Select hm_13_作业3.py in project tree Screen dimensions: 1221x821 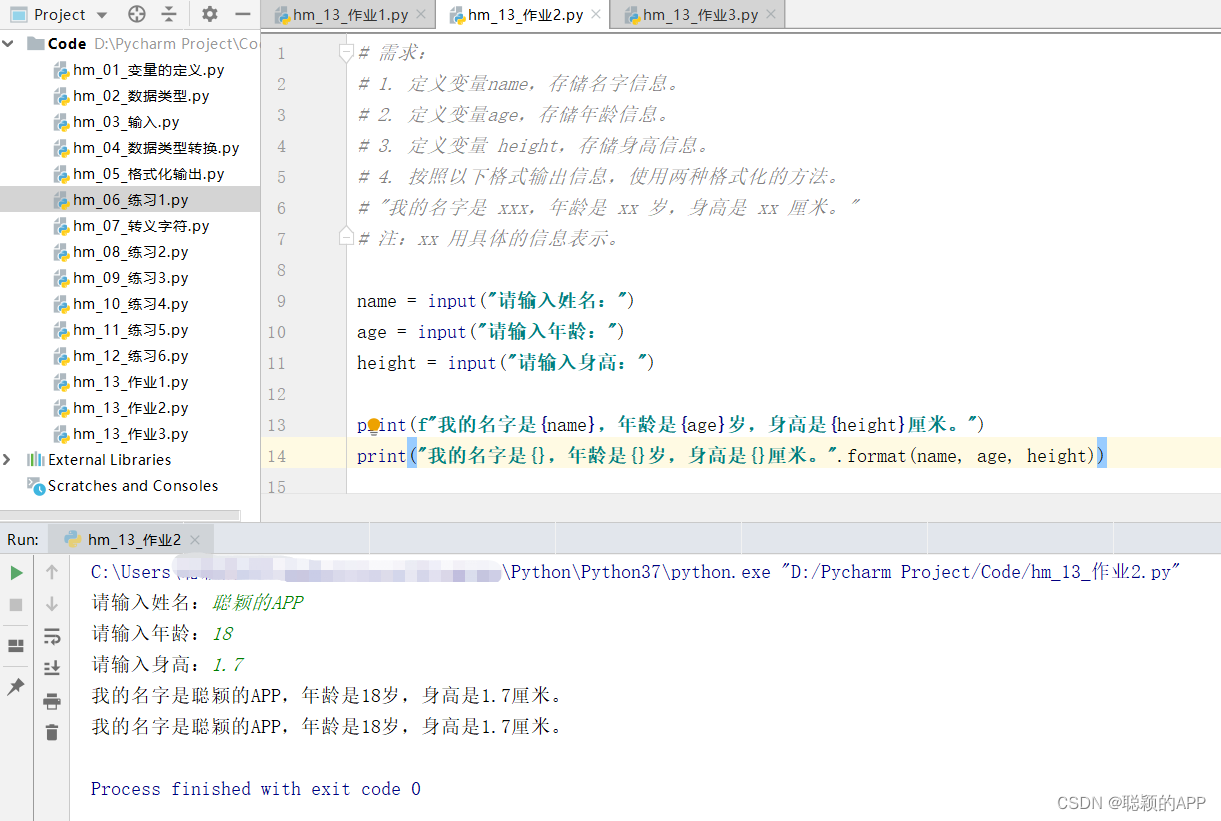[130, 434]
